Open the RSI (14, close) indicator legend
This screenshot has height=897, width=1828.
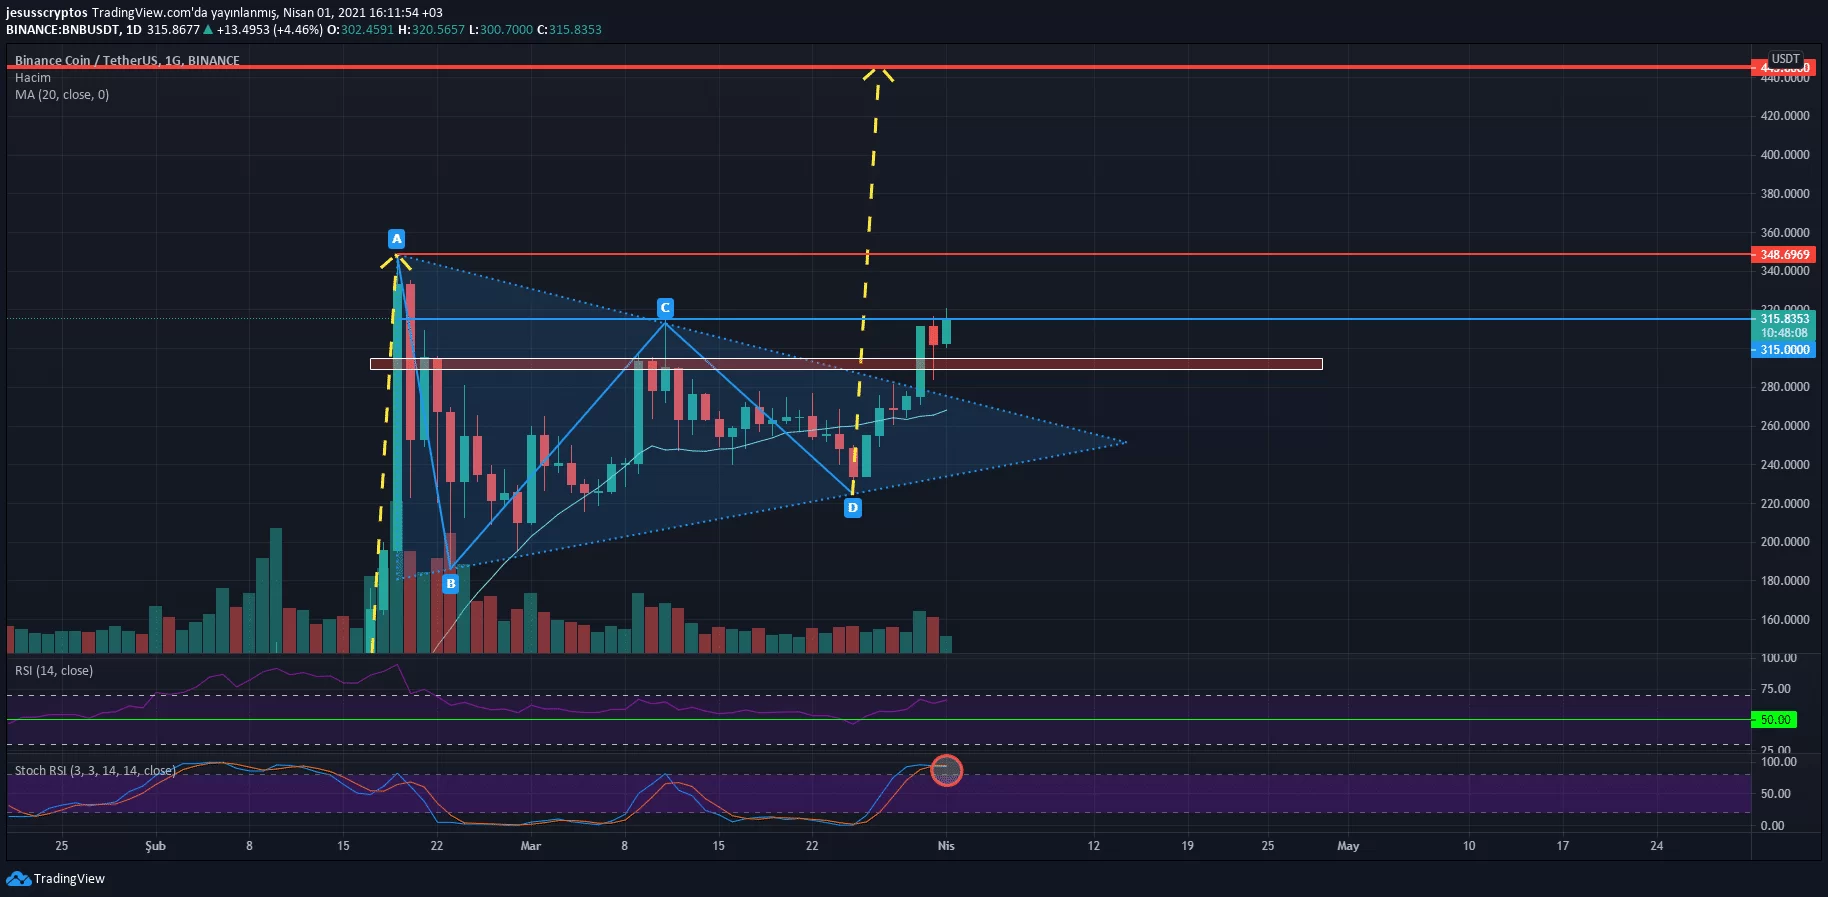coord(54,671)
